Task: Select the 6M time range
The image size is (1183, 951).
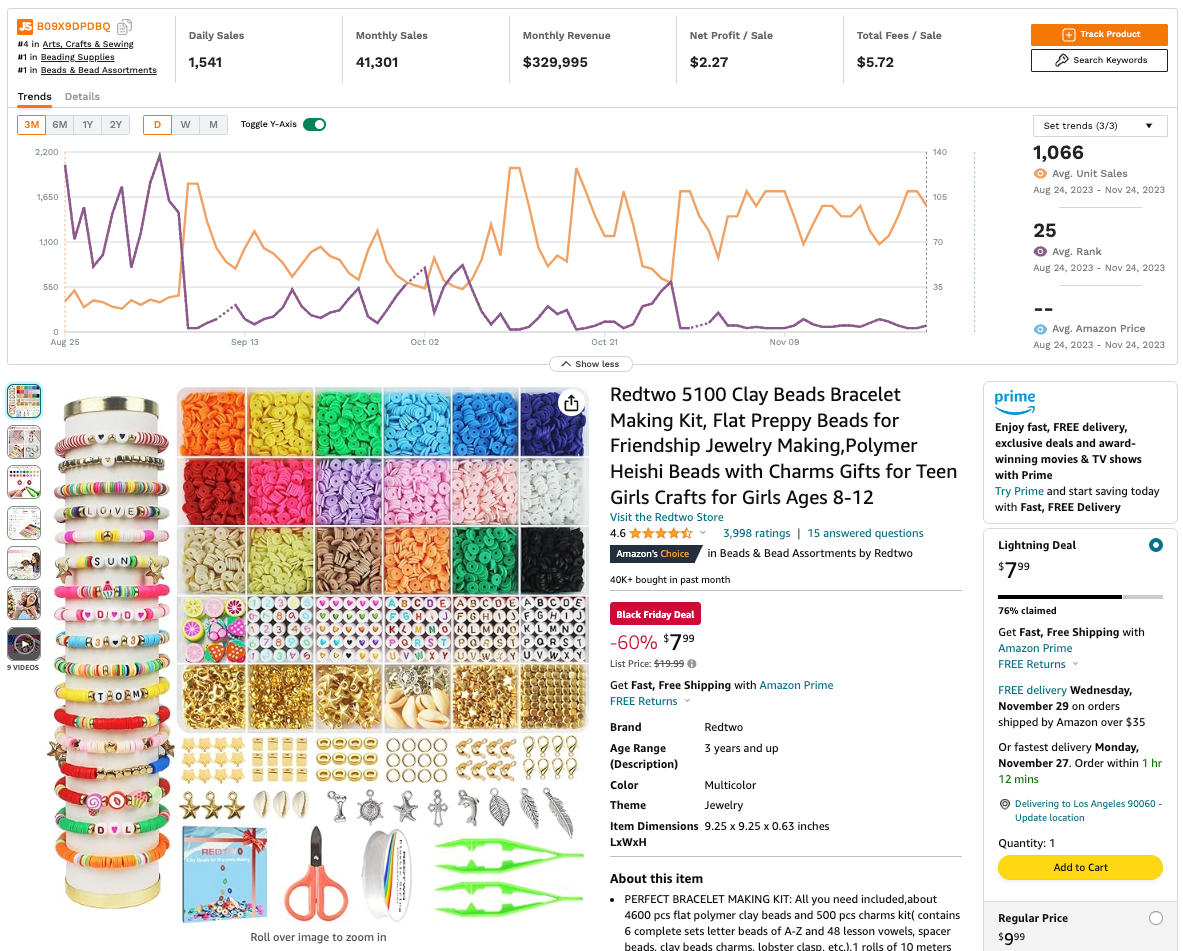Action: 60,125
